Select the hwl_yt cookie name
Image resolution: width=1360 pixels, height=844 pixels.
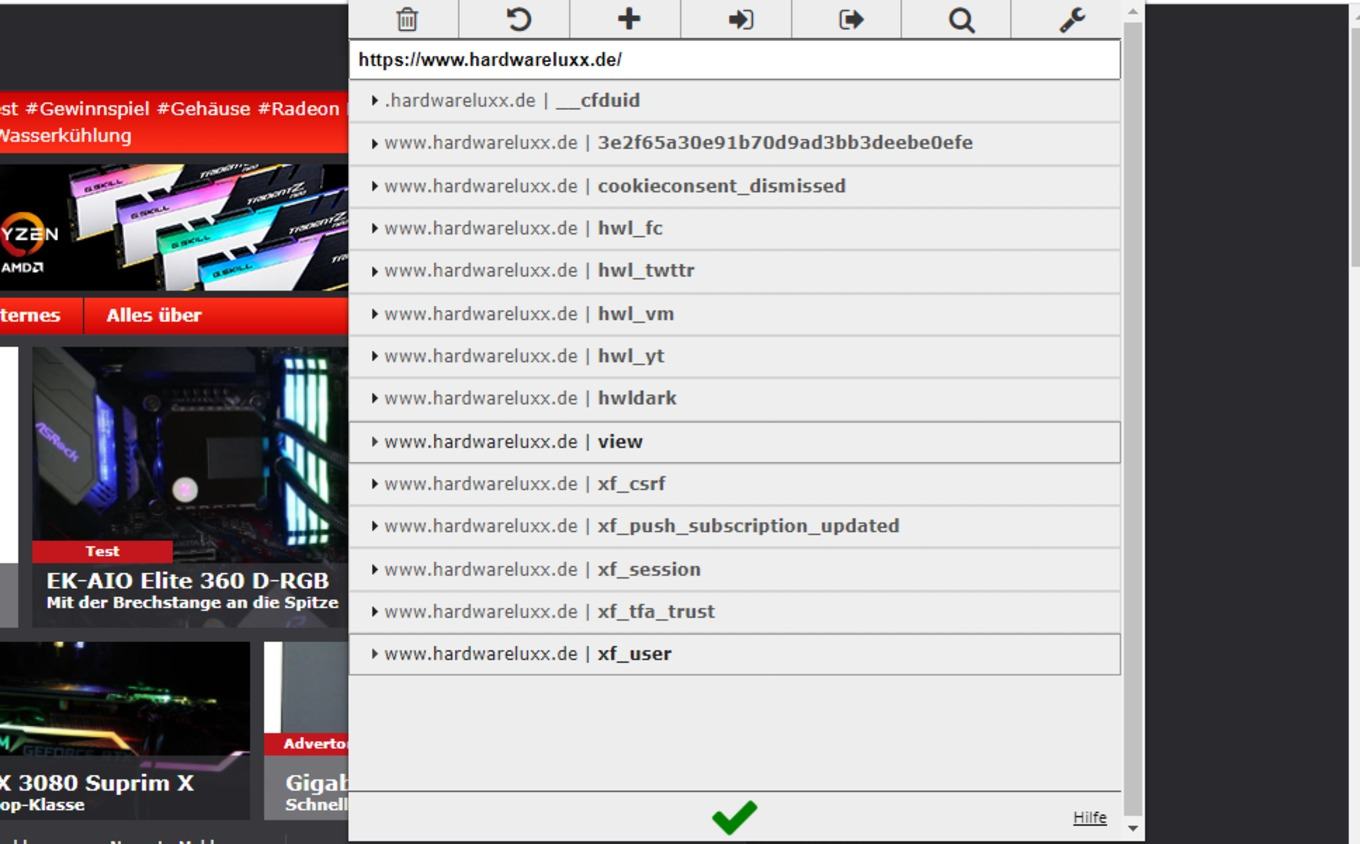(x=631, y=356)
